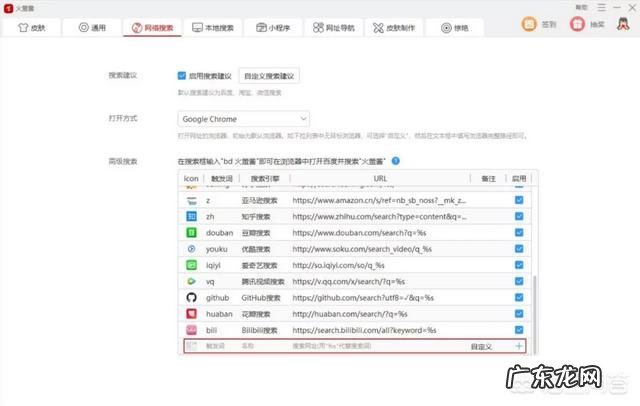
Task: Click the orange 签到 sign-in icon
Action: [x=529, y=24]
